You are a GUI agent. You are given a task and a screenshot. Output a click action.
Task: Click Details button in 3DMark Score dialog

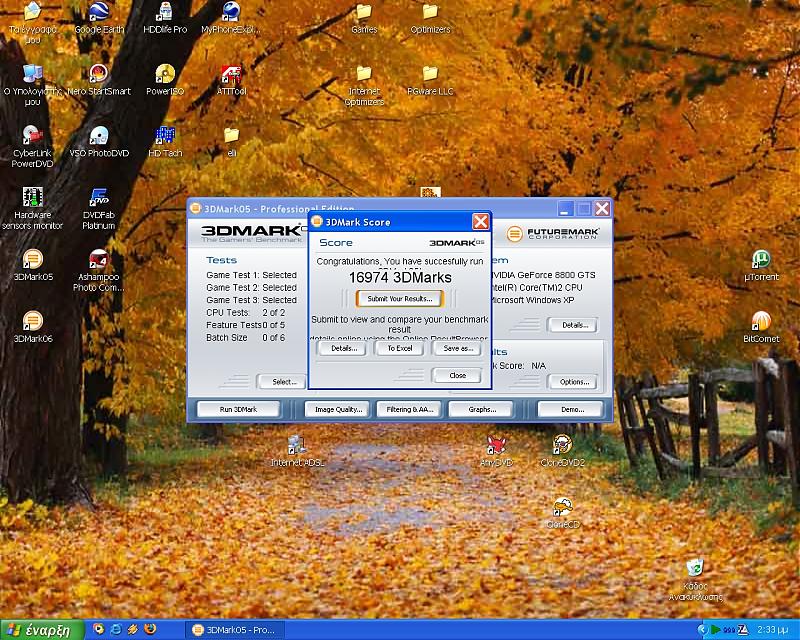(x=344, y=348)
